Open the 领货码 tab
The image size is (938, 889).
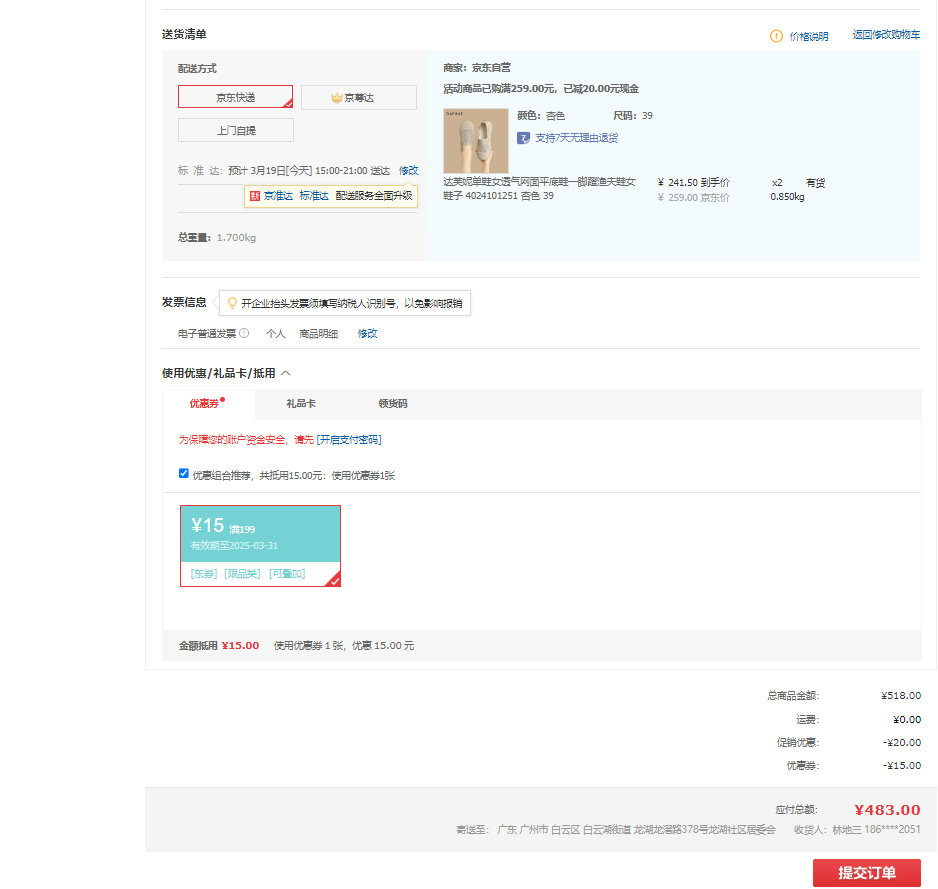(x=392, y=404)
